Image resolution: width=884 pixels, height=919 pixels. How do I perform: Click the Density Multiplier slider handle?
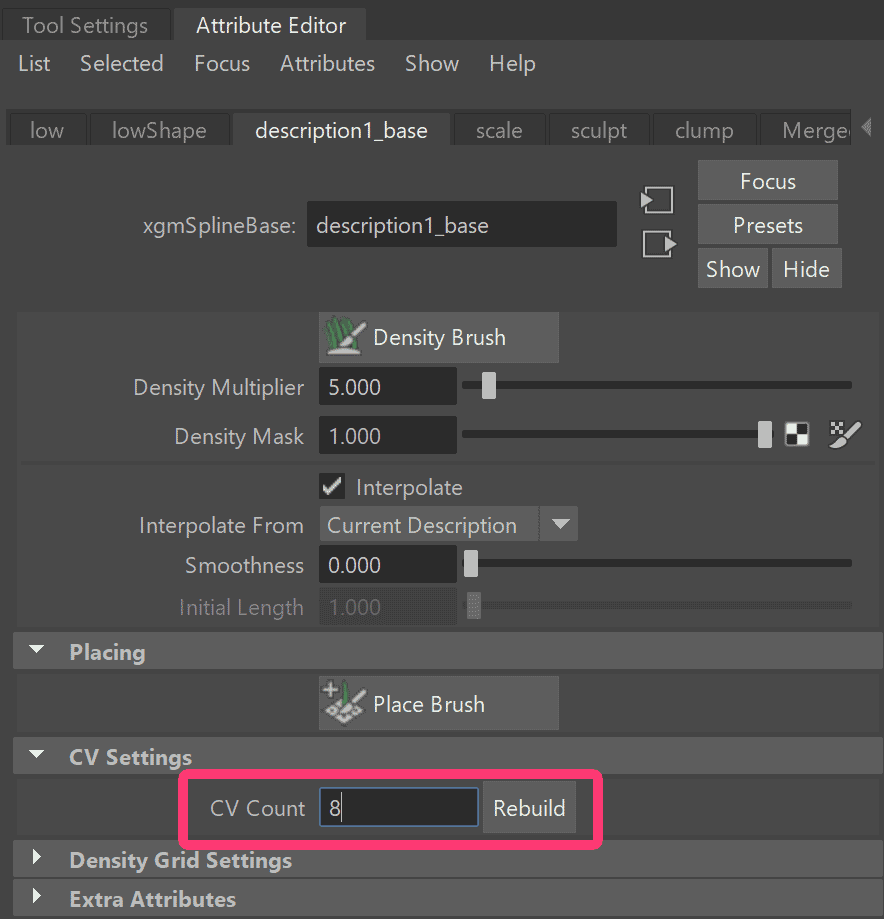[x=489, y=386]
